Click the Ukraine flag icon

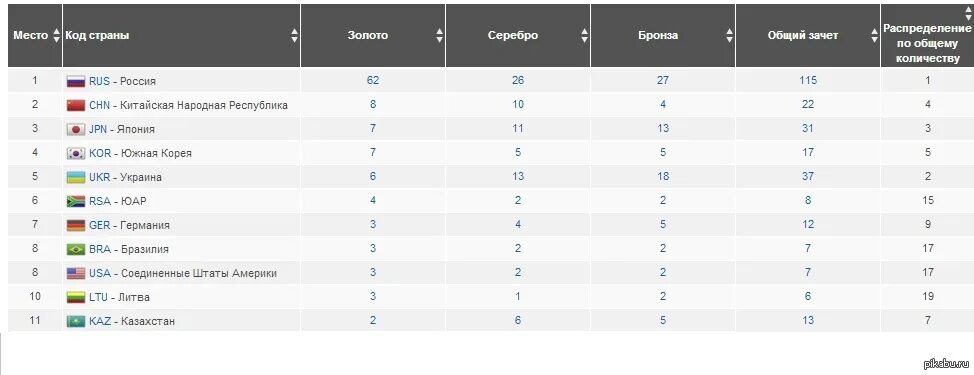[75, 178]
